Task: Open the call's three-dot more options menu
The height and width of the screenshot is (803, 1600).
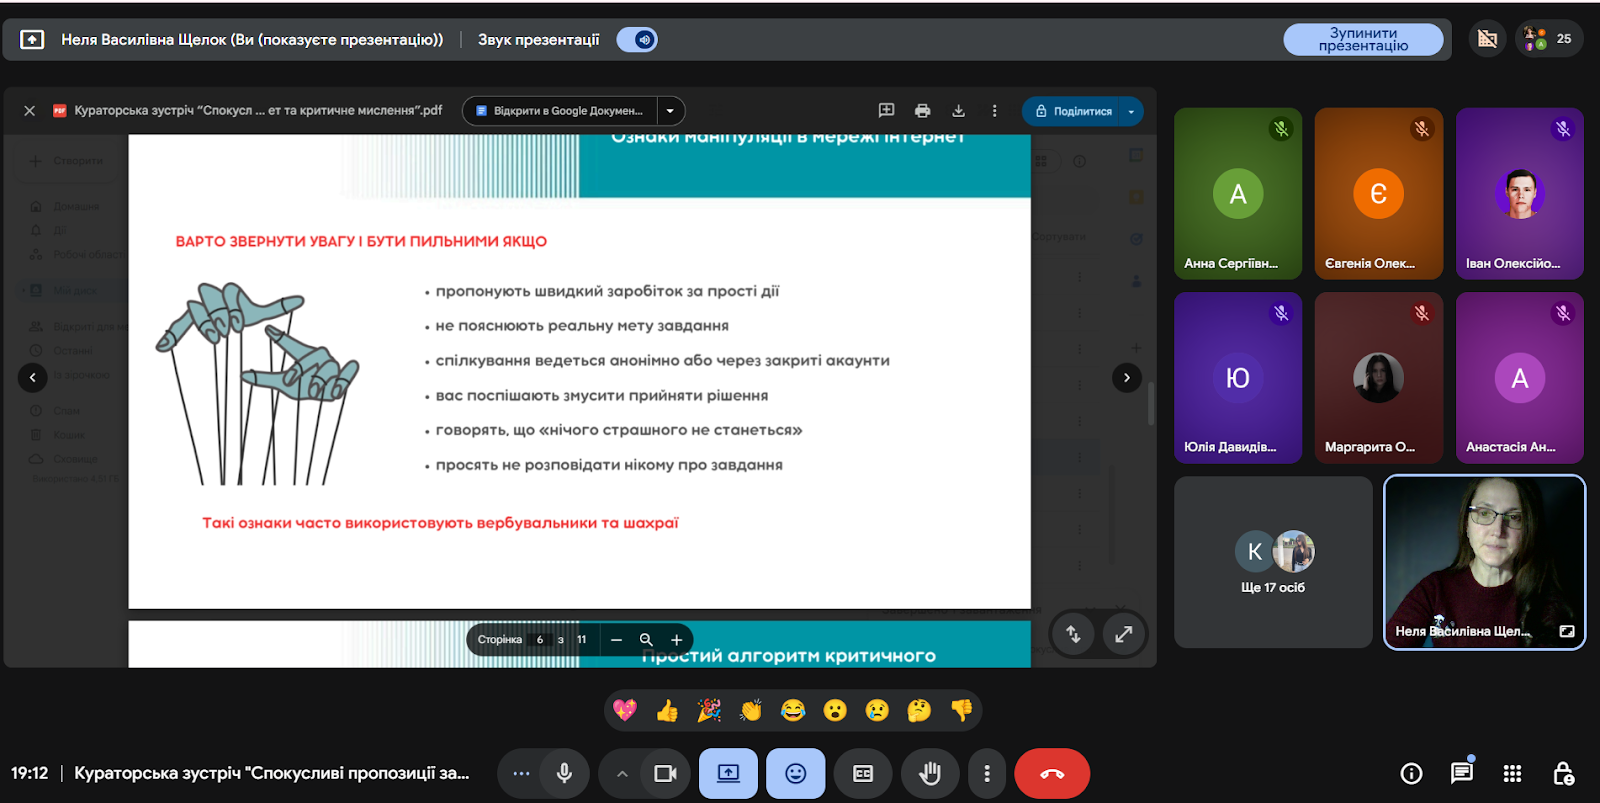Action: 987,773
